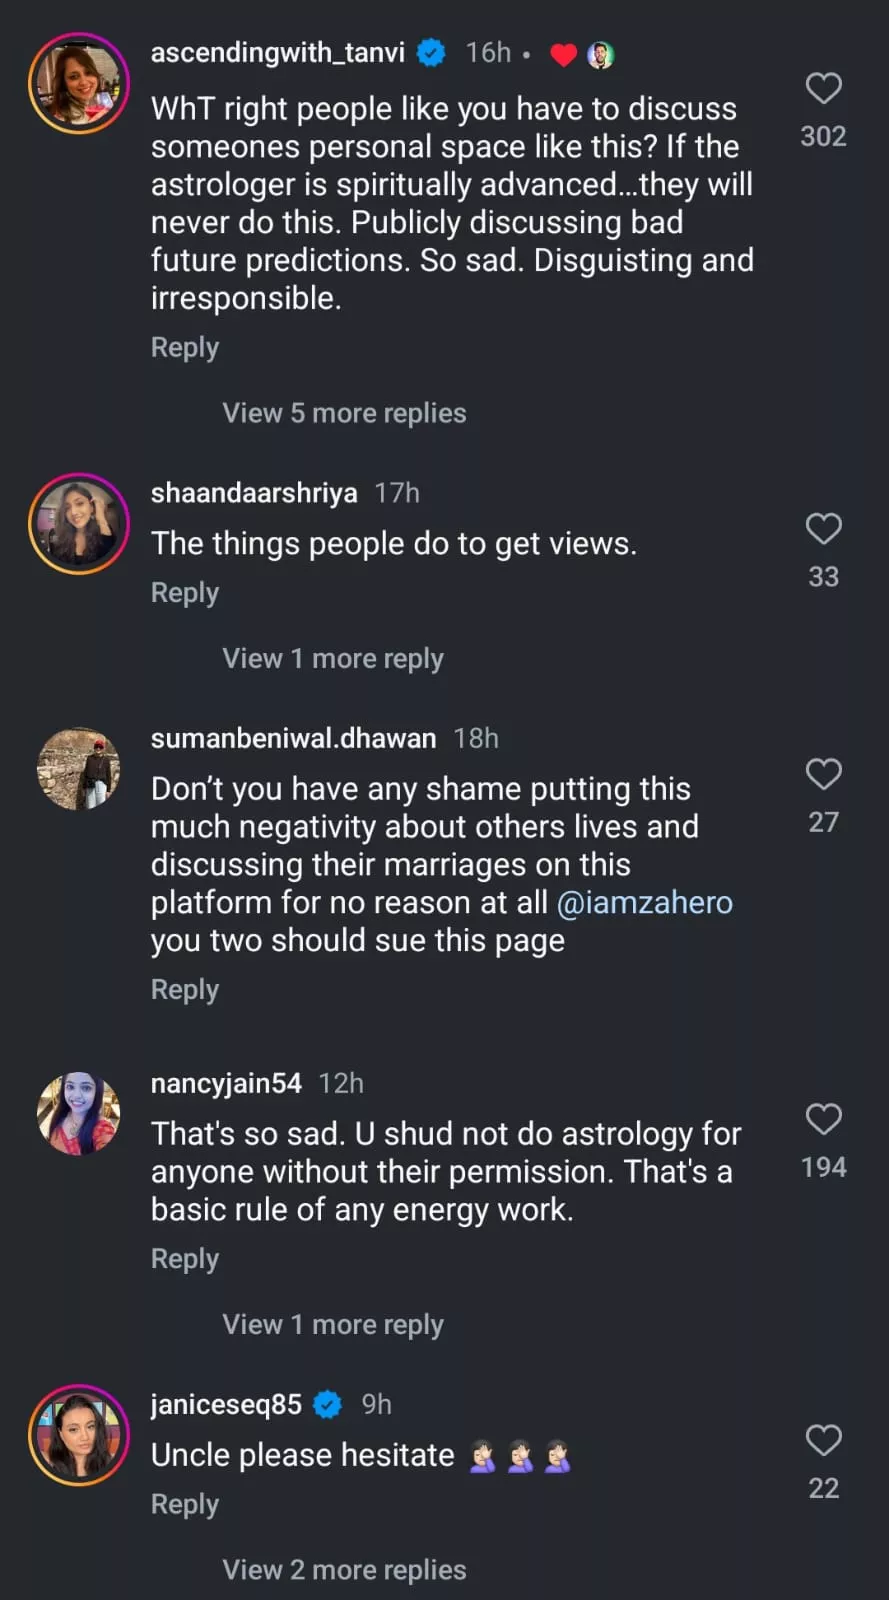Image resolution: width=889 pixels, height=1600 pixels.
Task: Expand View 2 more replies
Action: coord(344,1570)
